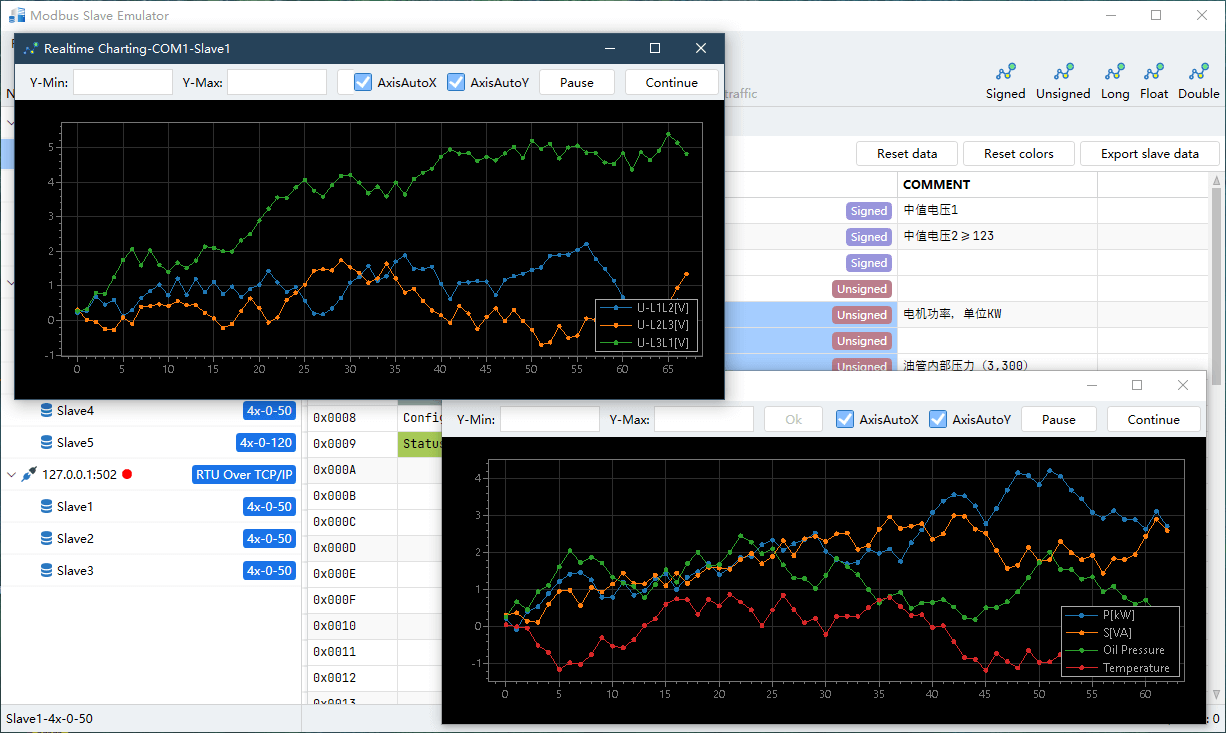Click the database icon next to Slave5

(46, 443)
